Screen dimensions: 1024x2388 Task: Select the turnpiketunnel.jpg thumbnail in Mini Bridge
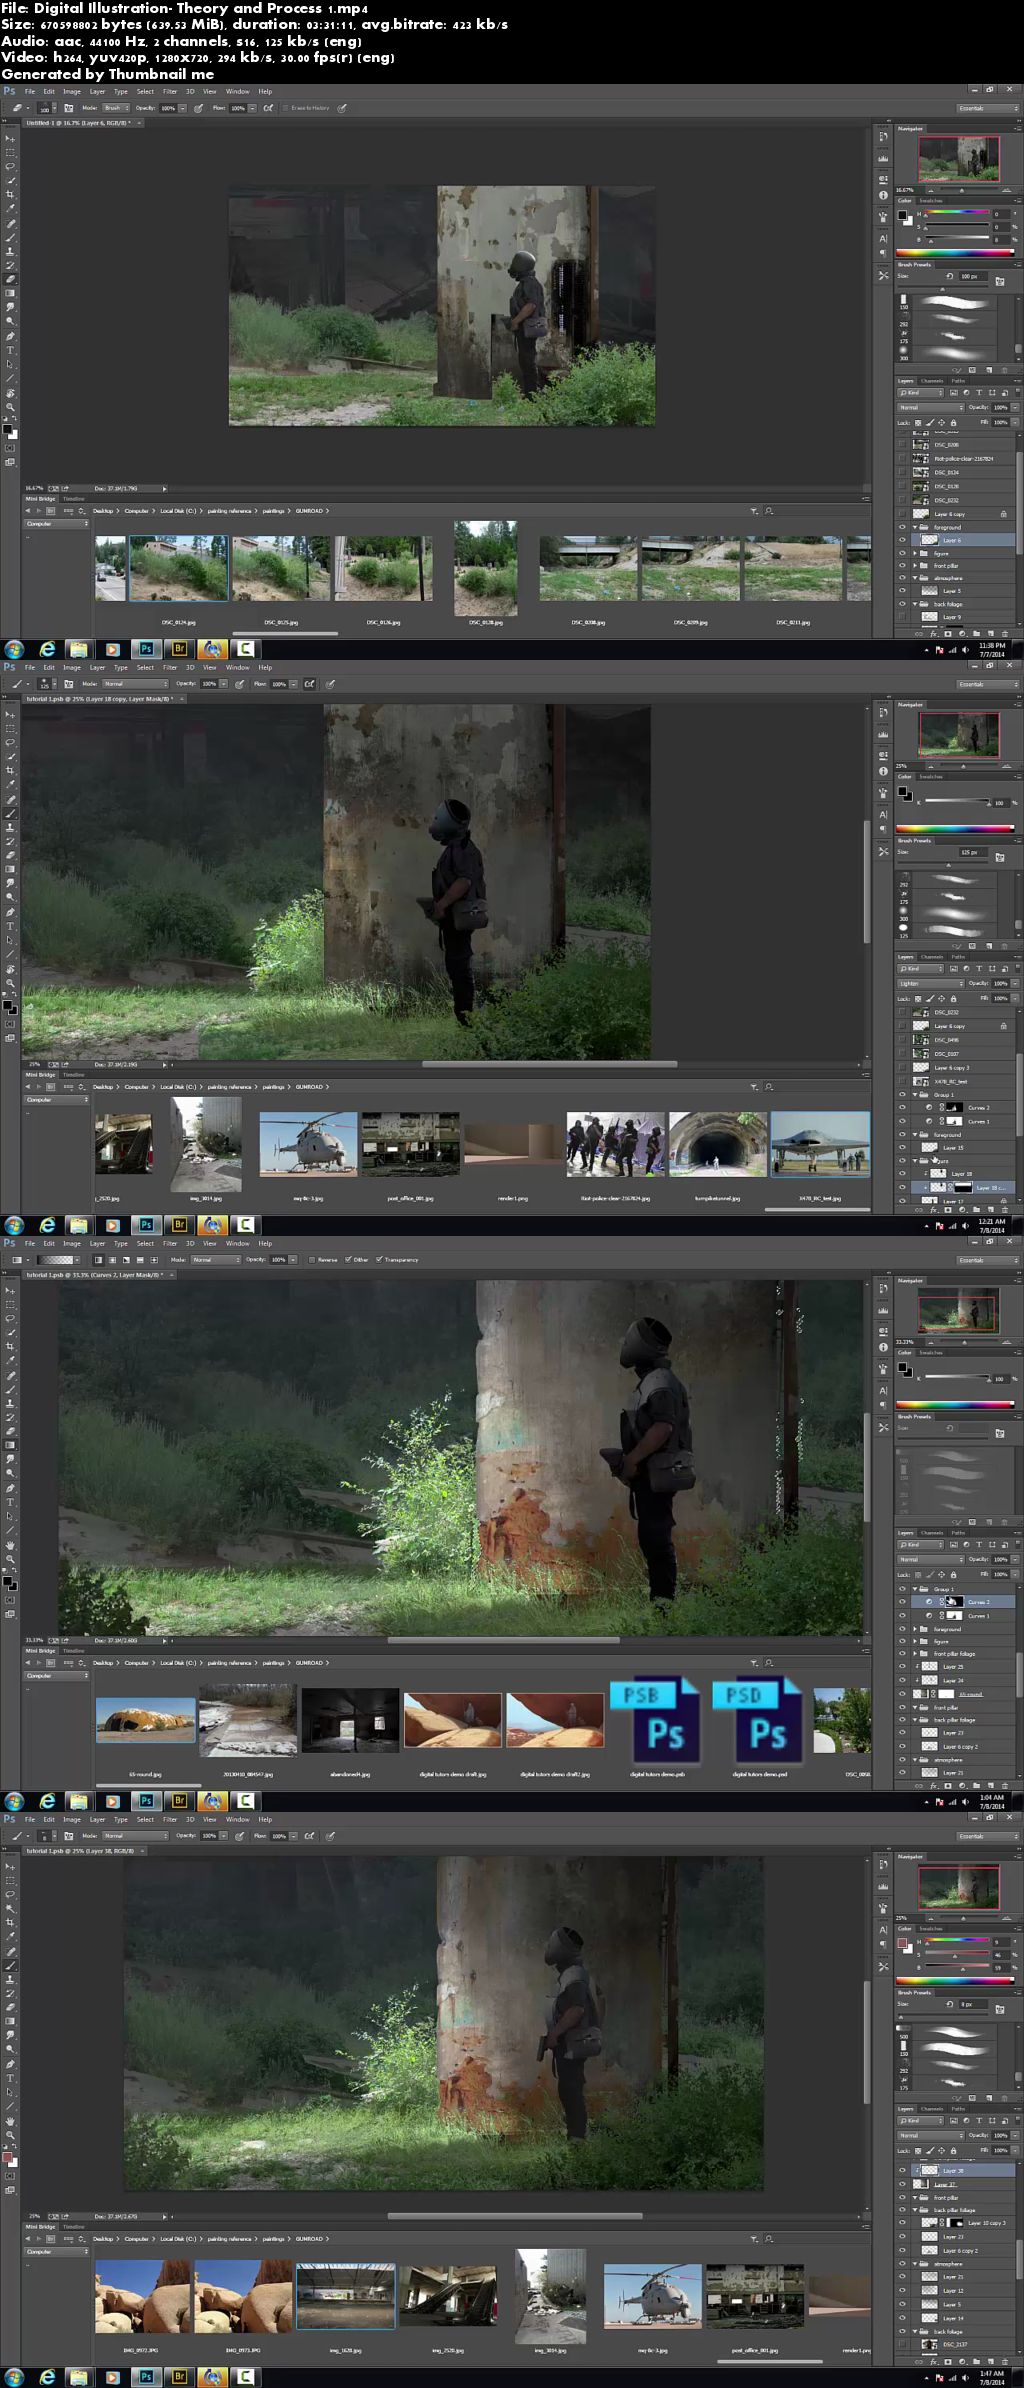tap(718, 1145)
